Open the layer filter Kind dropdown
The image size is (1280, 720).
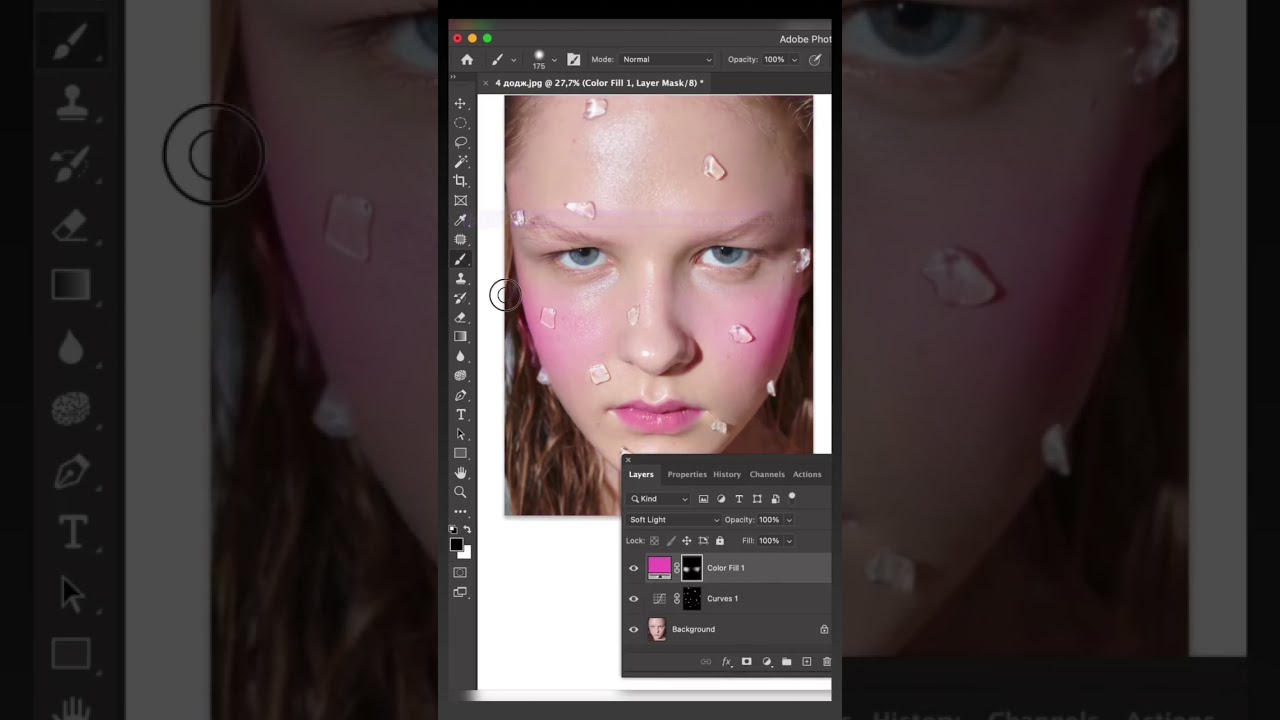tap(659, 499)
